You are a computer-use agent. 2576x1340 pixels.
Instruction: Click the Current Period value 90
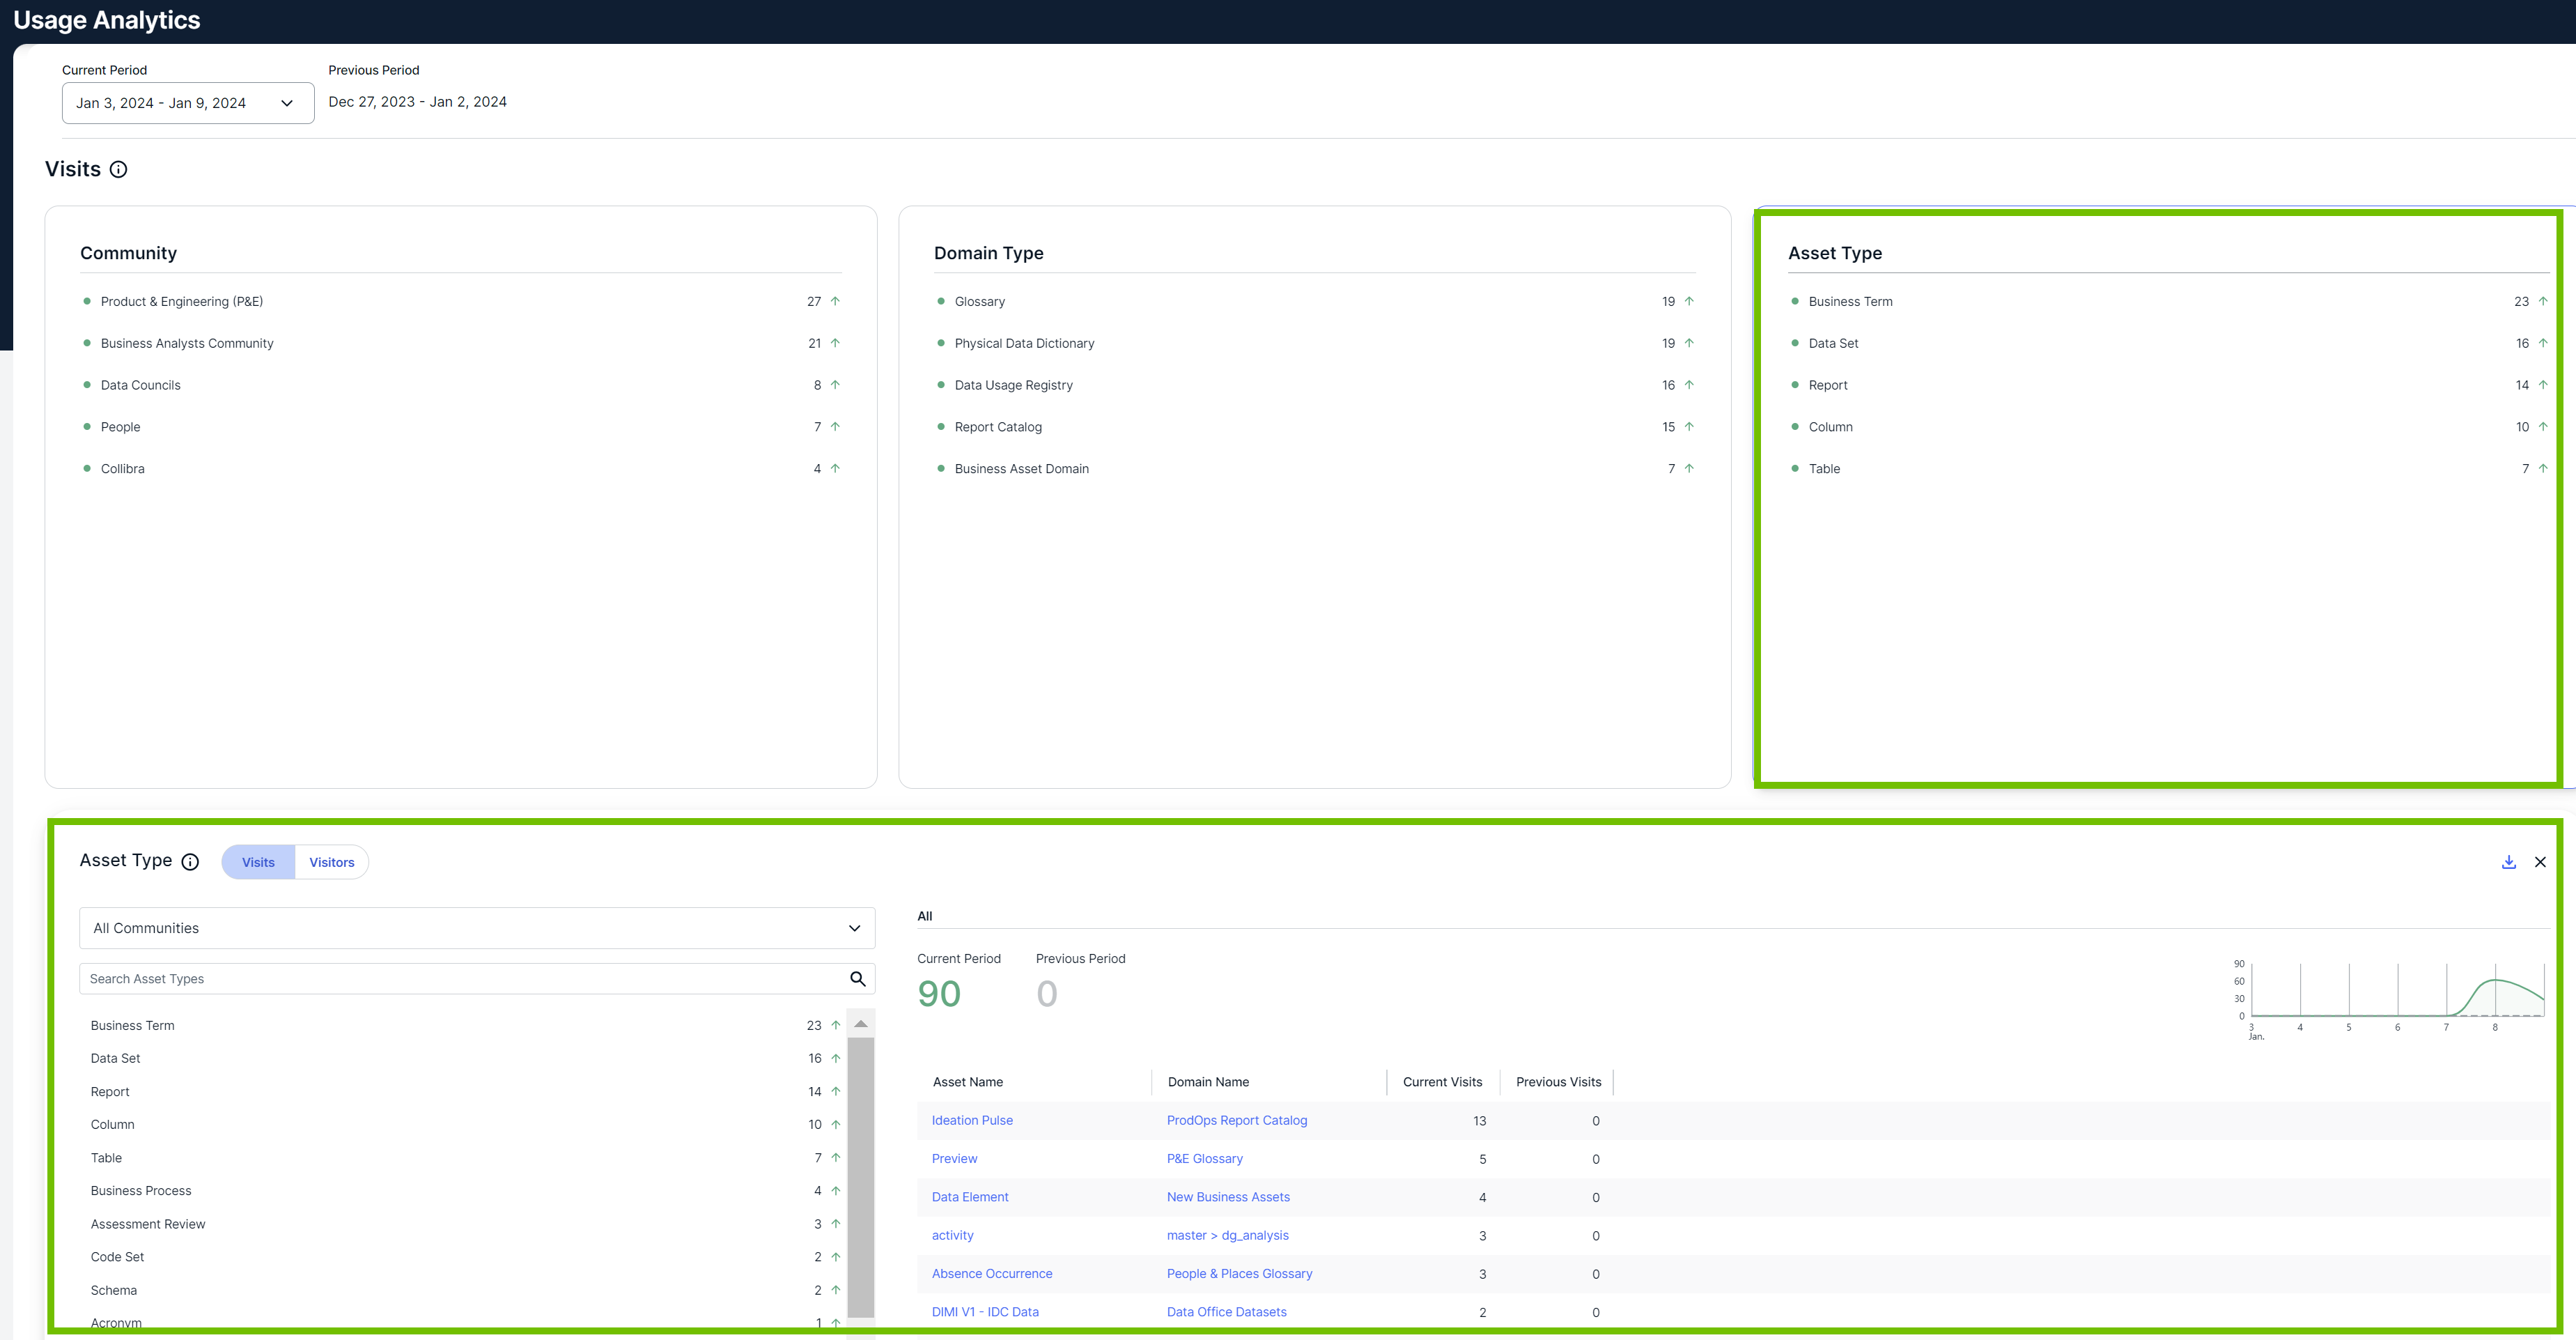coord(939,994)
